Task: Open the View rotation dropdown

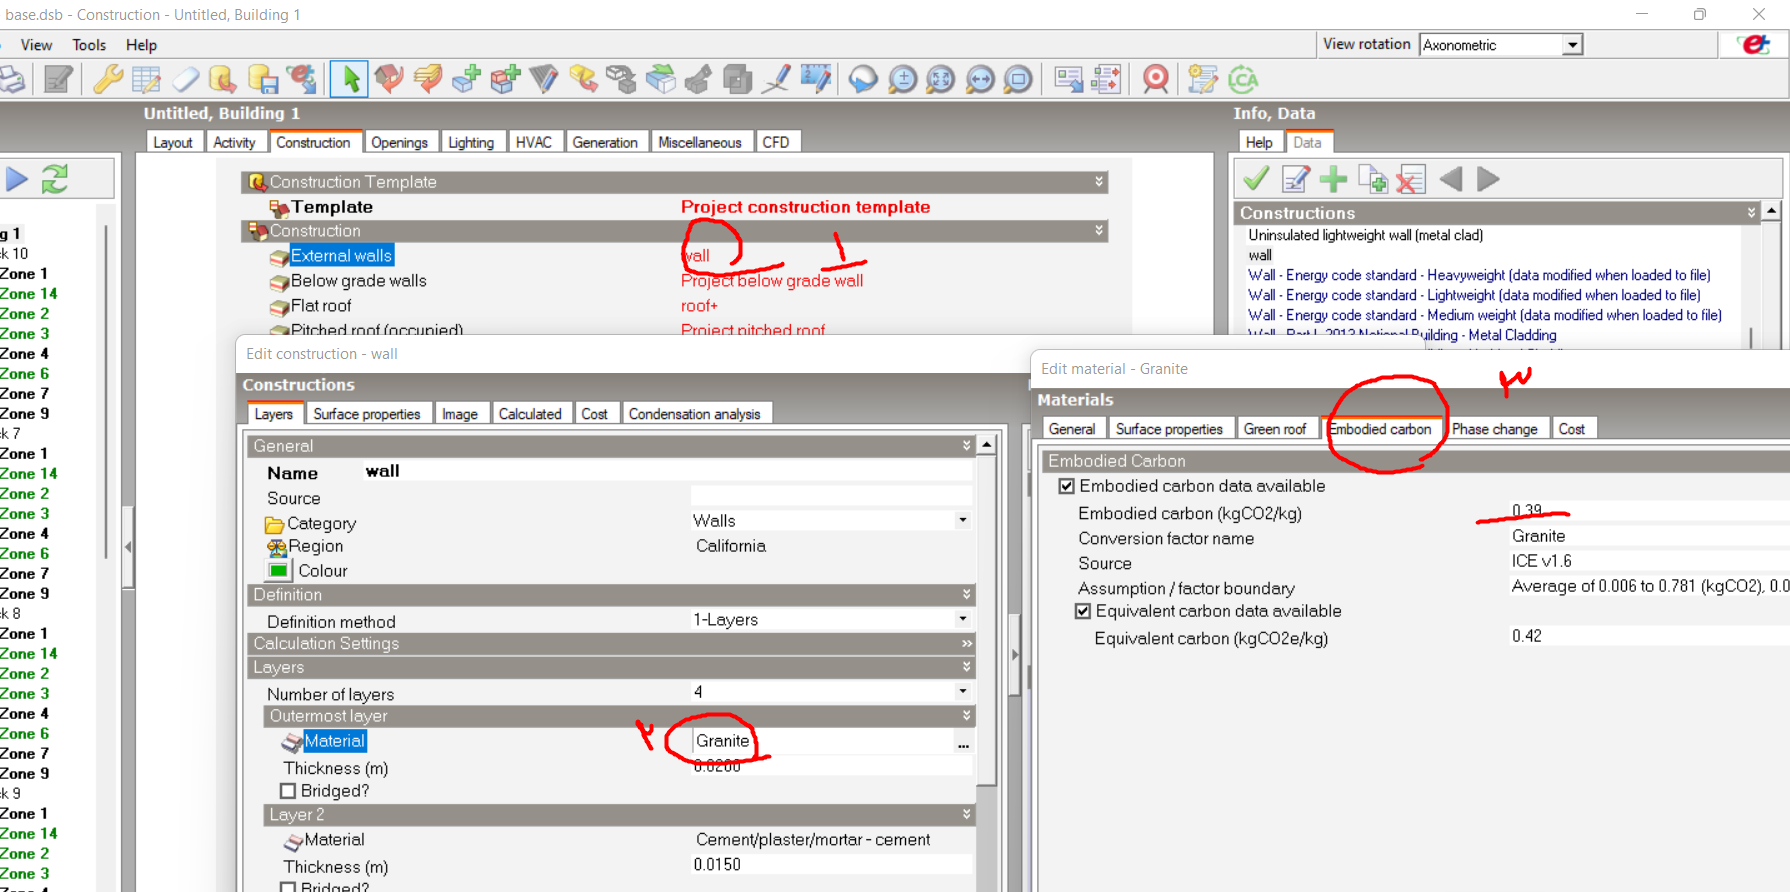Action: coord(1573,45)
